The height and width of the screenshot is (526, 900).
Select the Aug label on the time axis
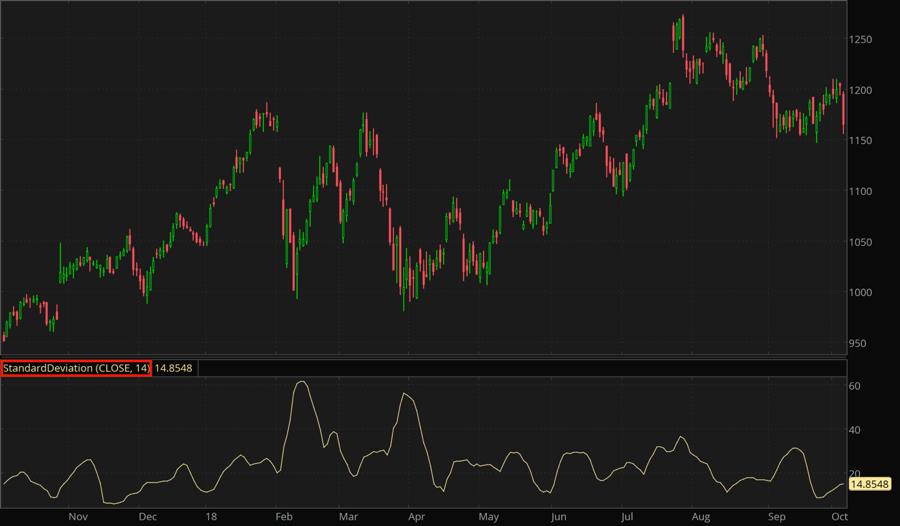tap(700, 517)
